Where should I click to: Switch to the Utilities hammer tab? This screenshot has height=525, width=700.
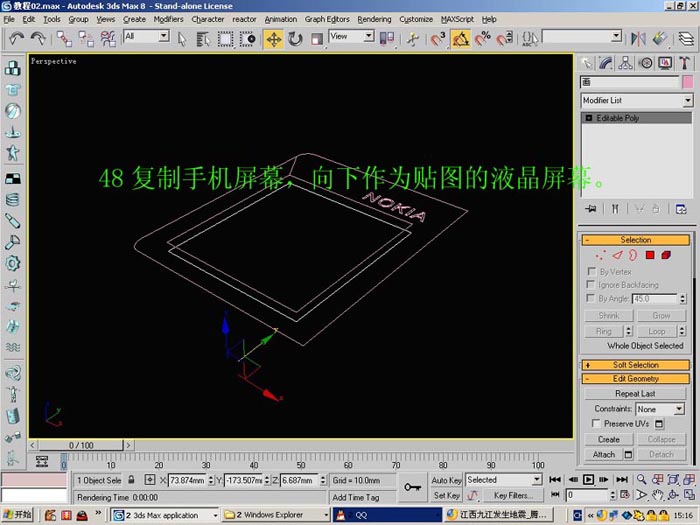click(684, 63)
